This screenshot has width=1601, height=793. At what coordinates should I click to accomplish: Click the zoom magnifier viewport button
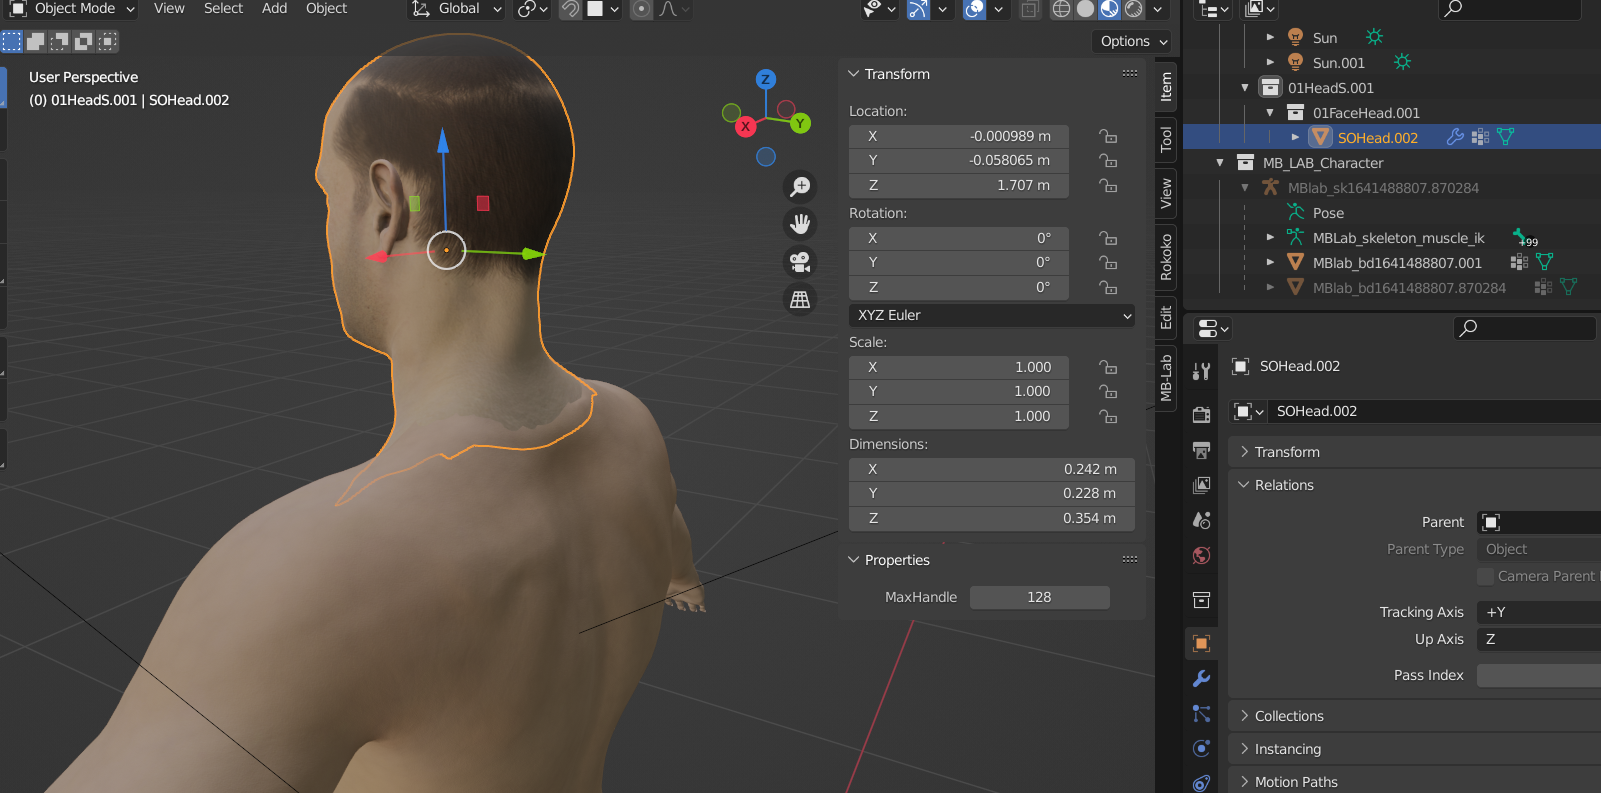click(800, 187)
